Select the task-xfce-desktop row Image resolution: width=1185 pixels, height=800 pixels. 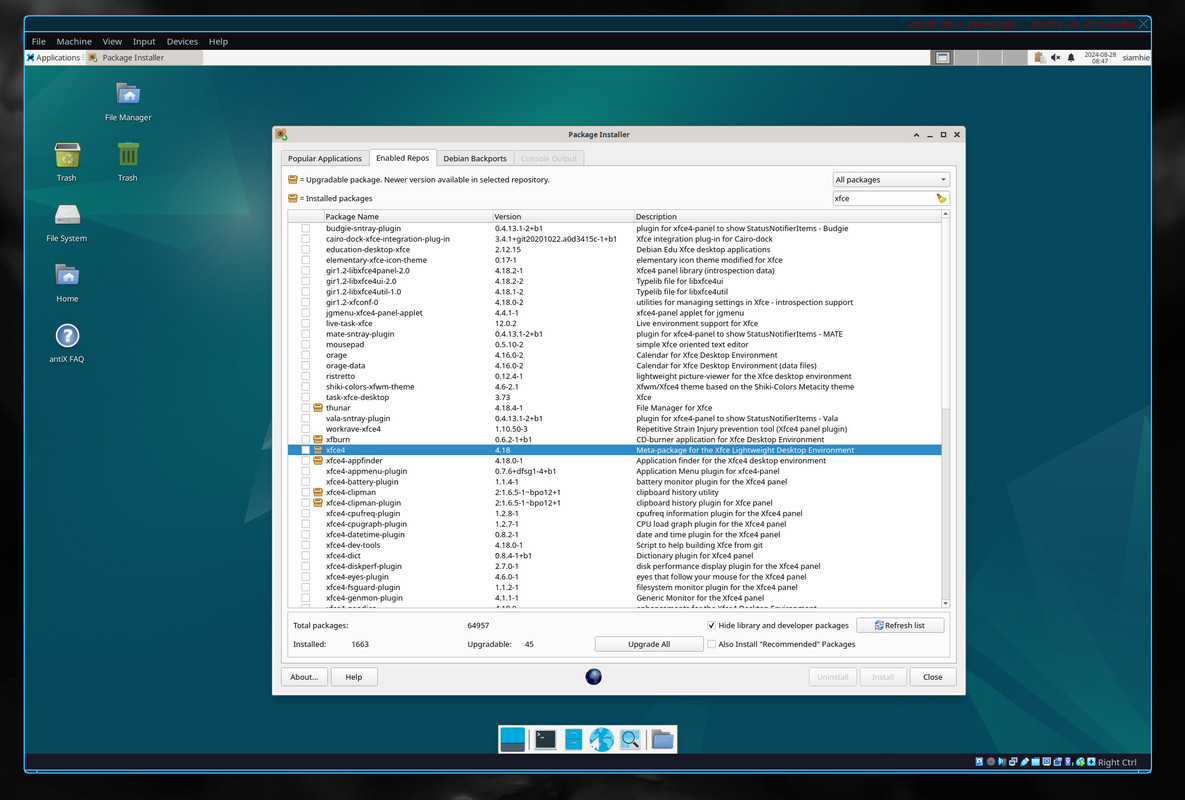614,397
